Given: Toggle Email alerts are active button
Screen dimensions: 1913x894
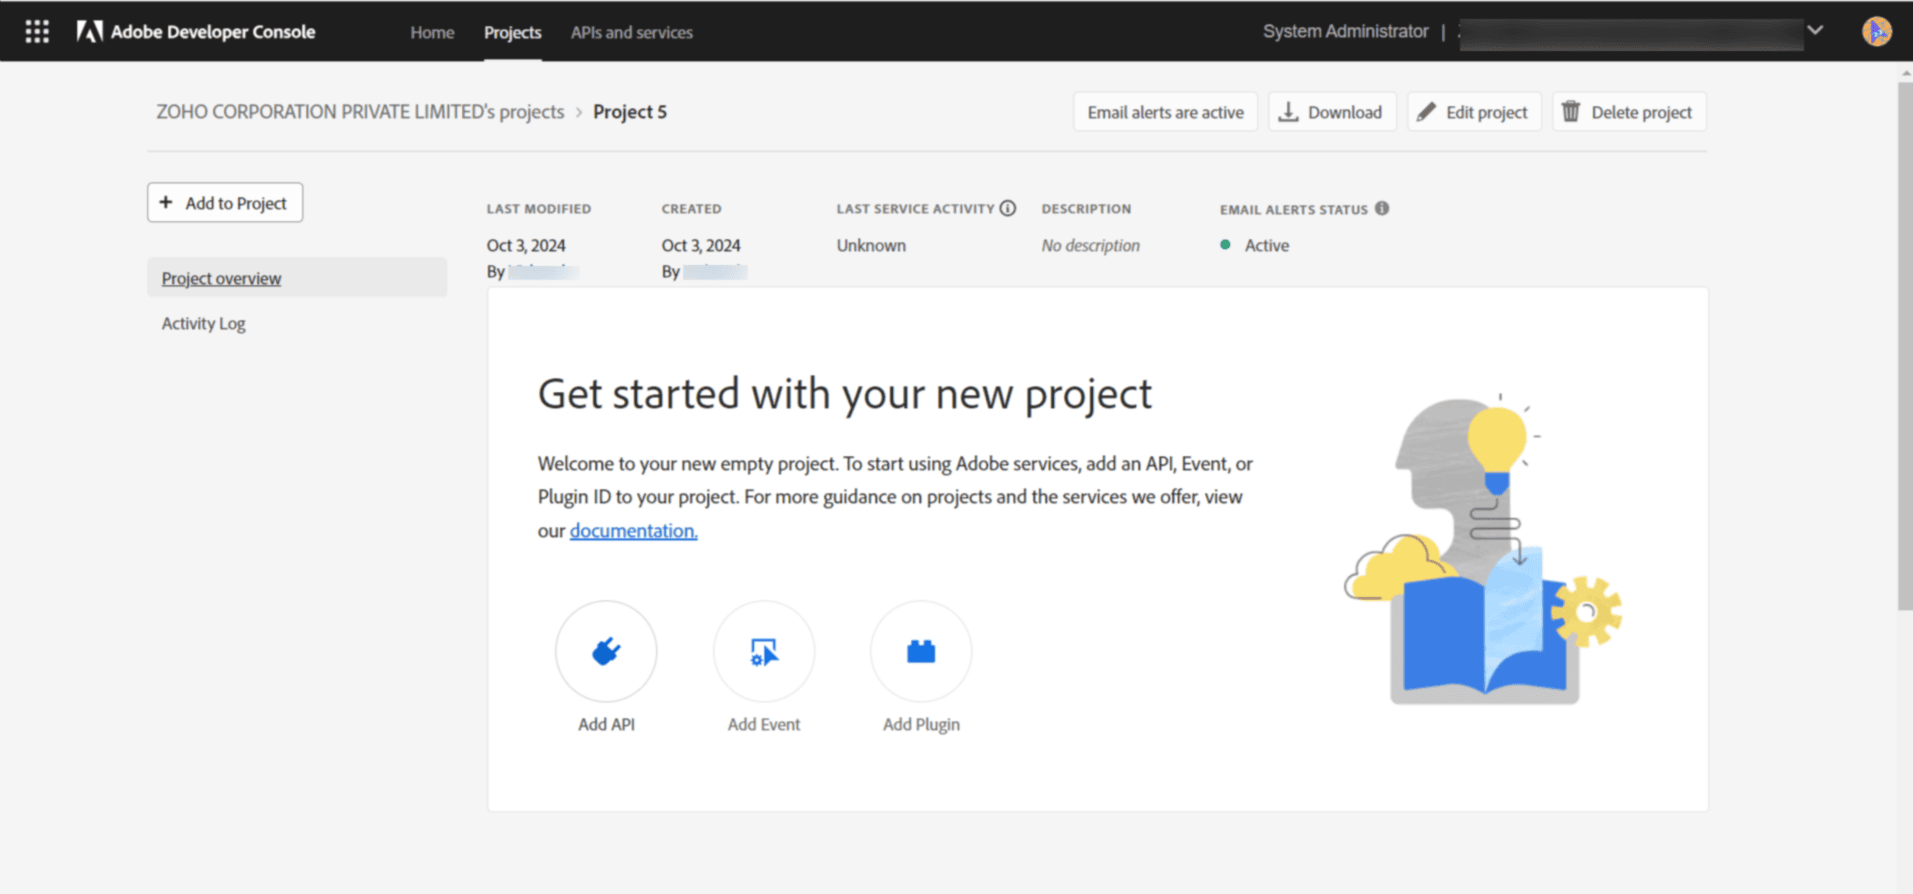Looking at the screenshot, I should (1165, 112).
